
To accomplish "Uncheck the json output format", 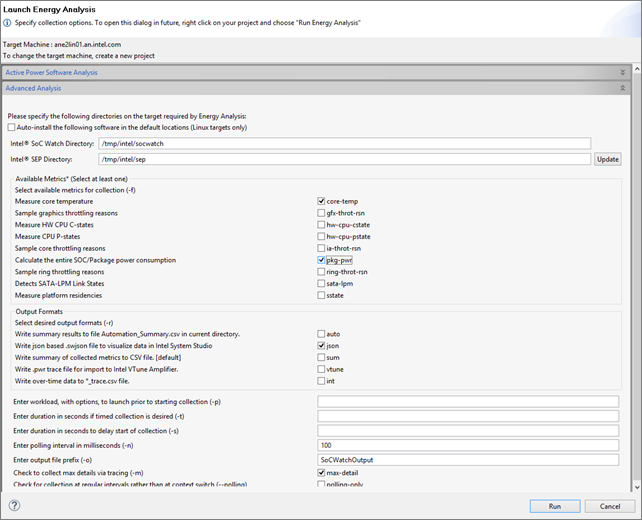I will [322, 345].
